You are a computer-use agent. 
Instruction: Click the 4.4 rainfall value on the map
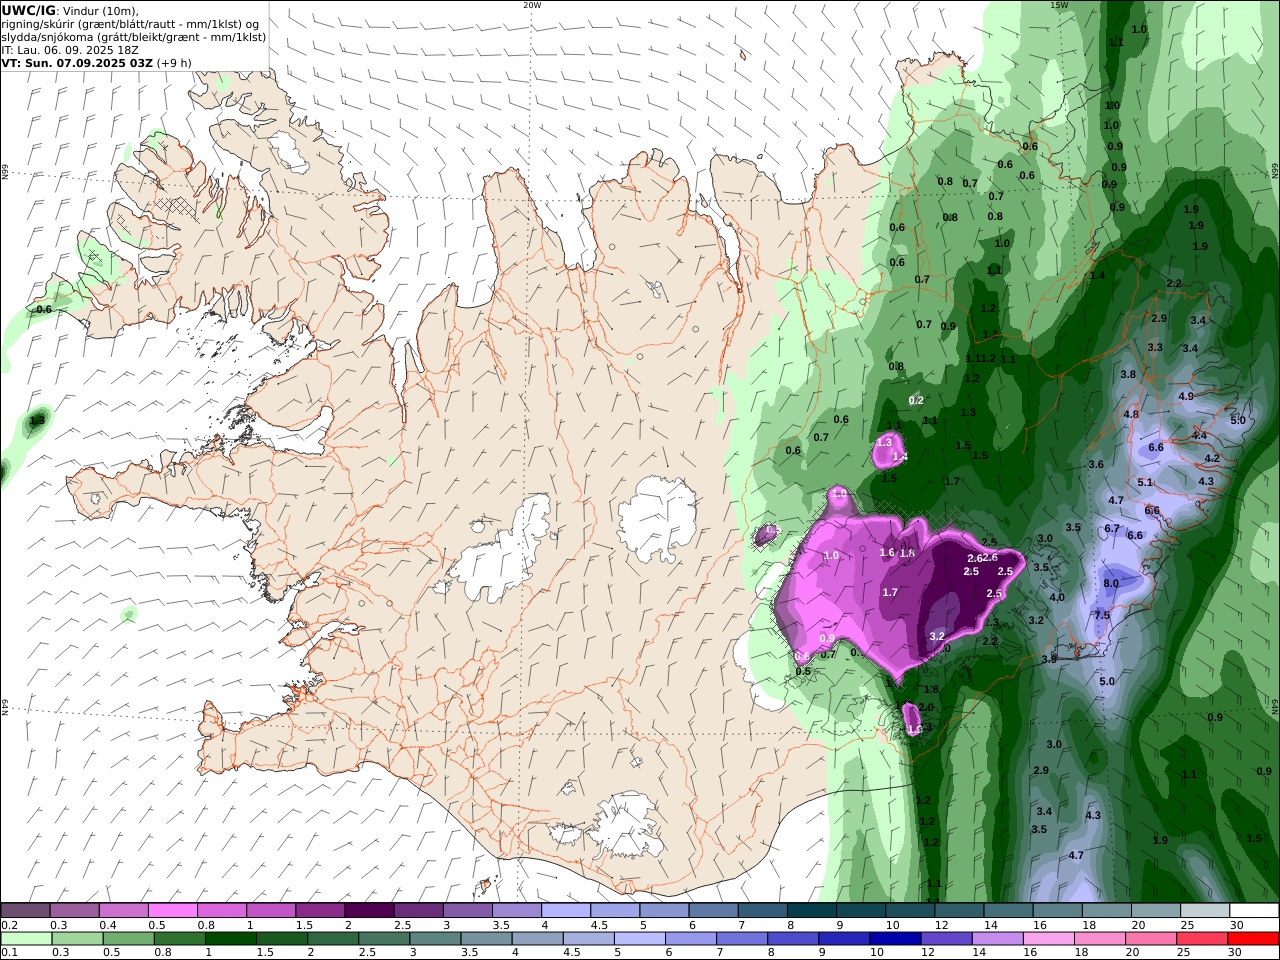coord(1199,435)
